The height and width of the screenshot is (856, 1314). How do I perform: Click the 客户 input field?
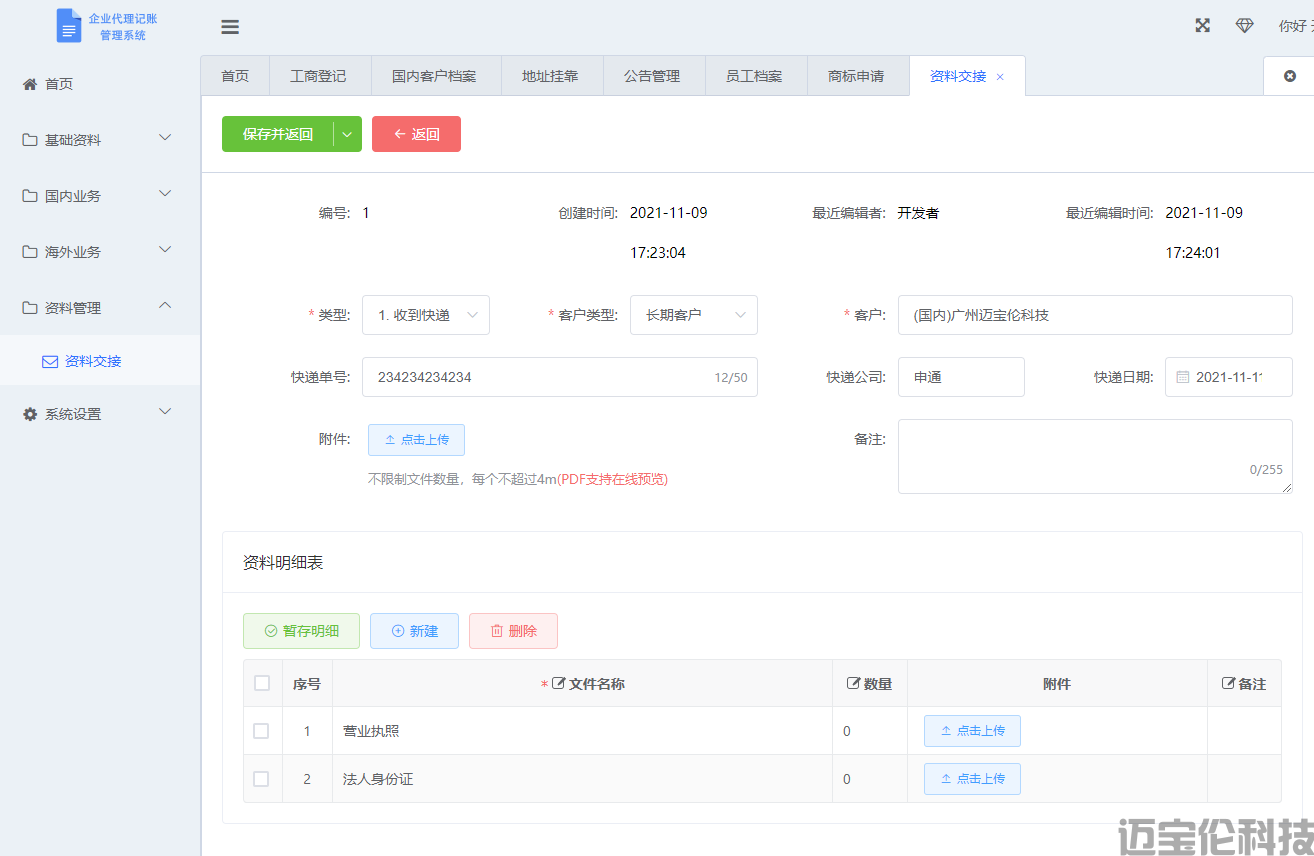[1095, 315]
